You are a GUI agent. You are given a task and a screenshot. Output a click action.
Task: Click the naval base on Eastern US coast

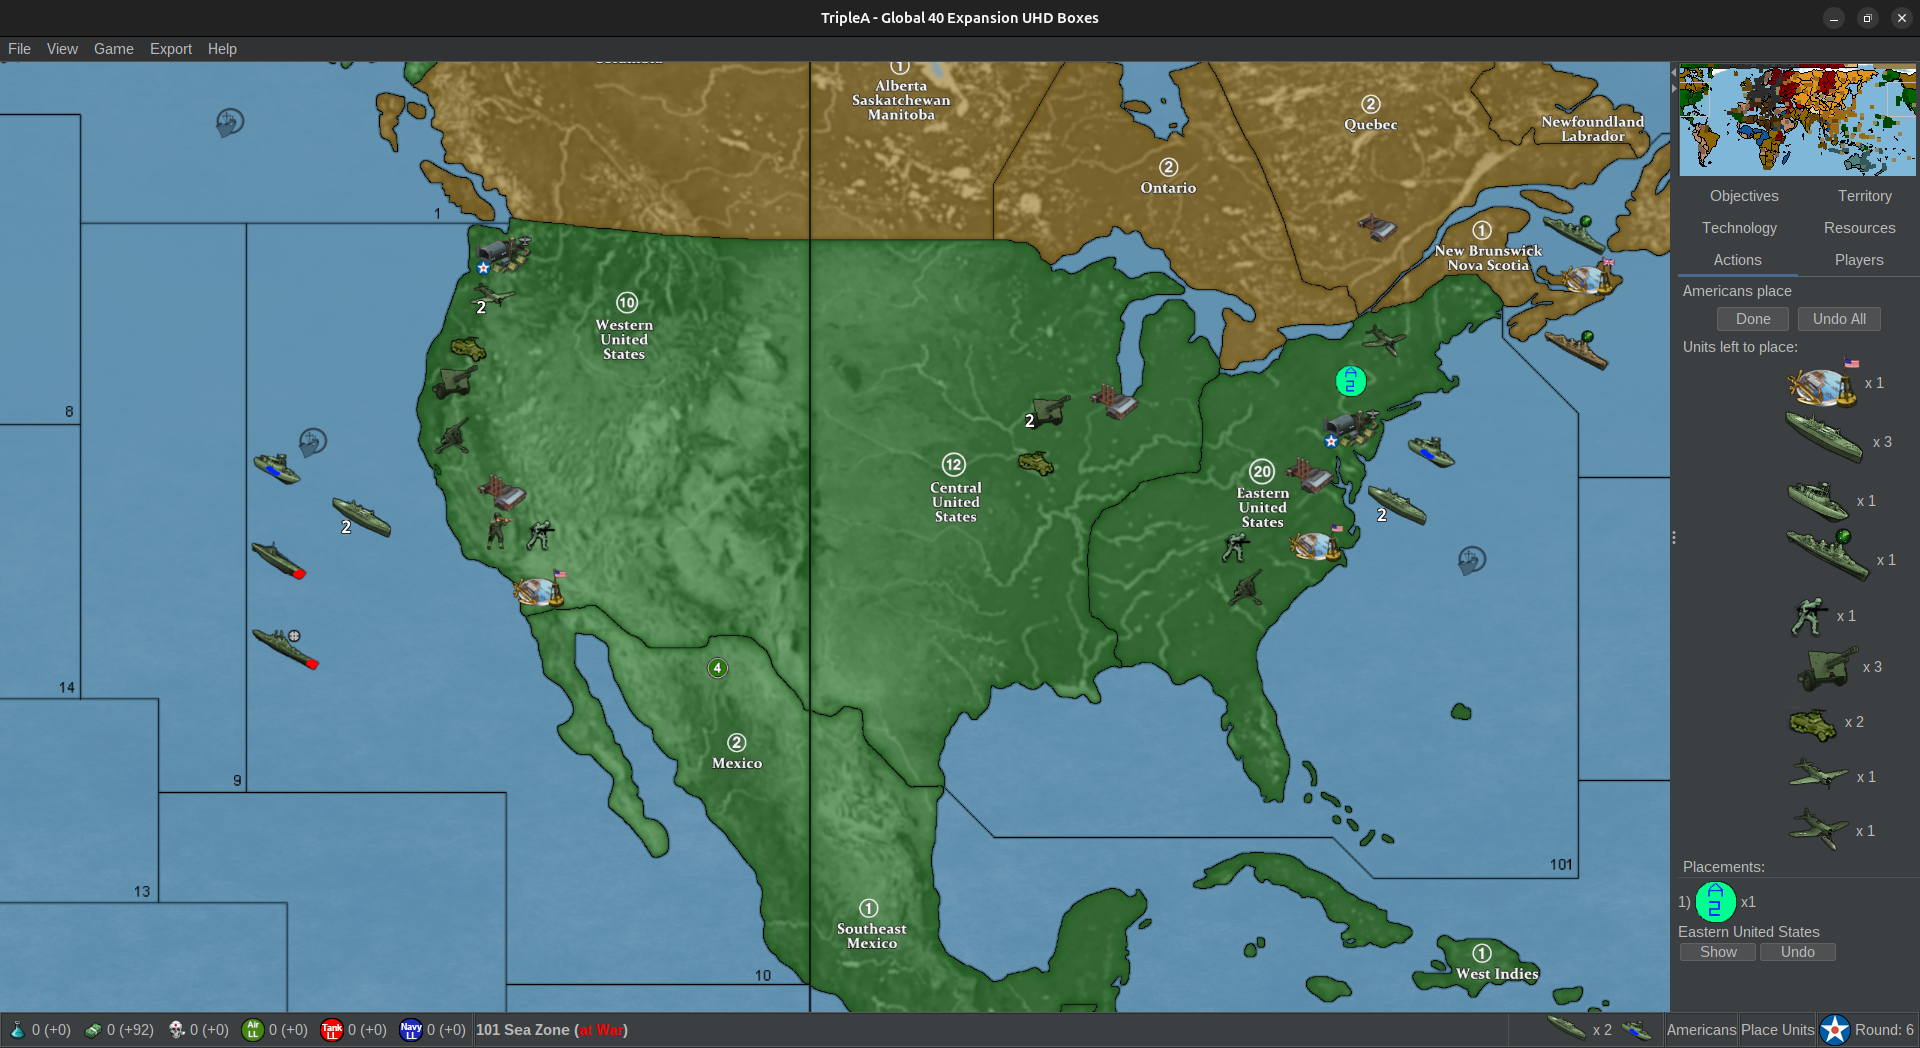1317,545
